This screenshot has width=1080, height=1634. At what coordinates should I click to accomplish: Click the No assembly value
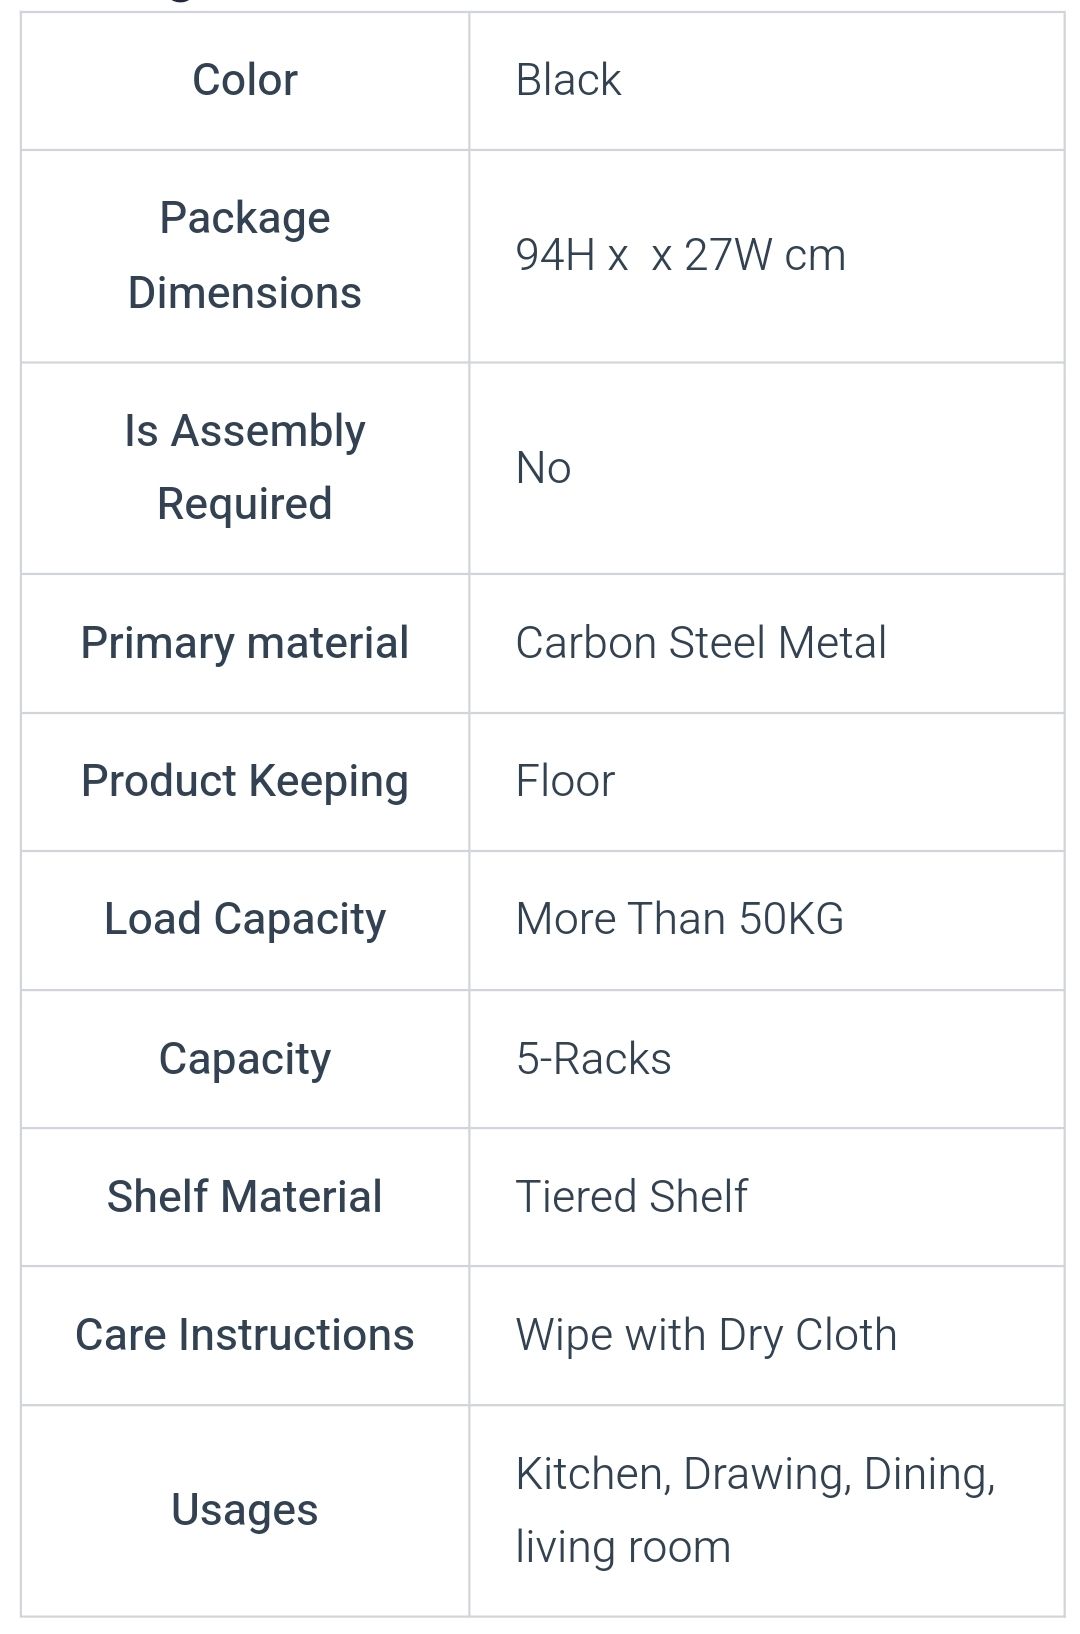pyautogui.click(x=543, y=468)
